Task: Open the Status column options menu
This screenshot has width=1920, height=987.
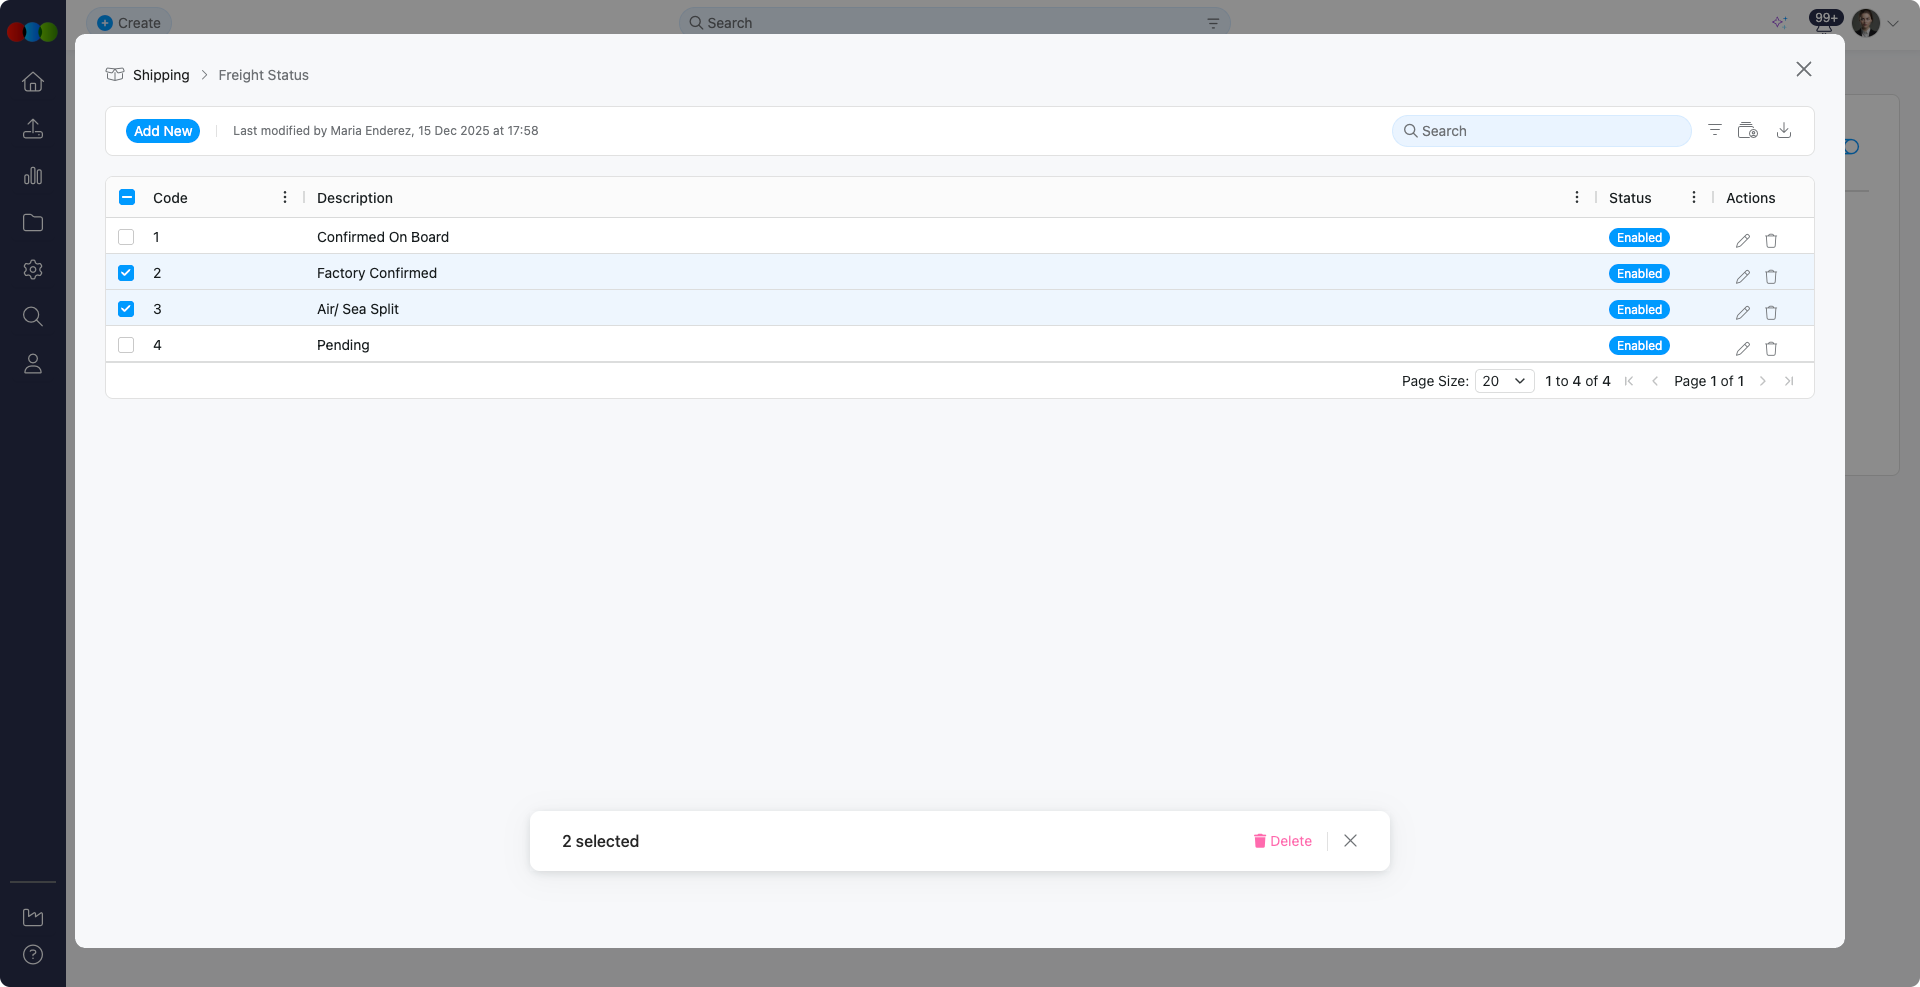Action: coord(1694,197)
